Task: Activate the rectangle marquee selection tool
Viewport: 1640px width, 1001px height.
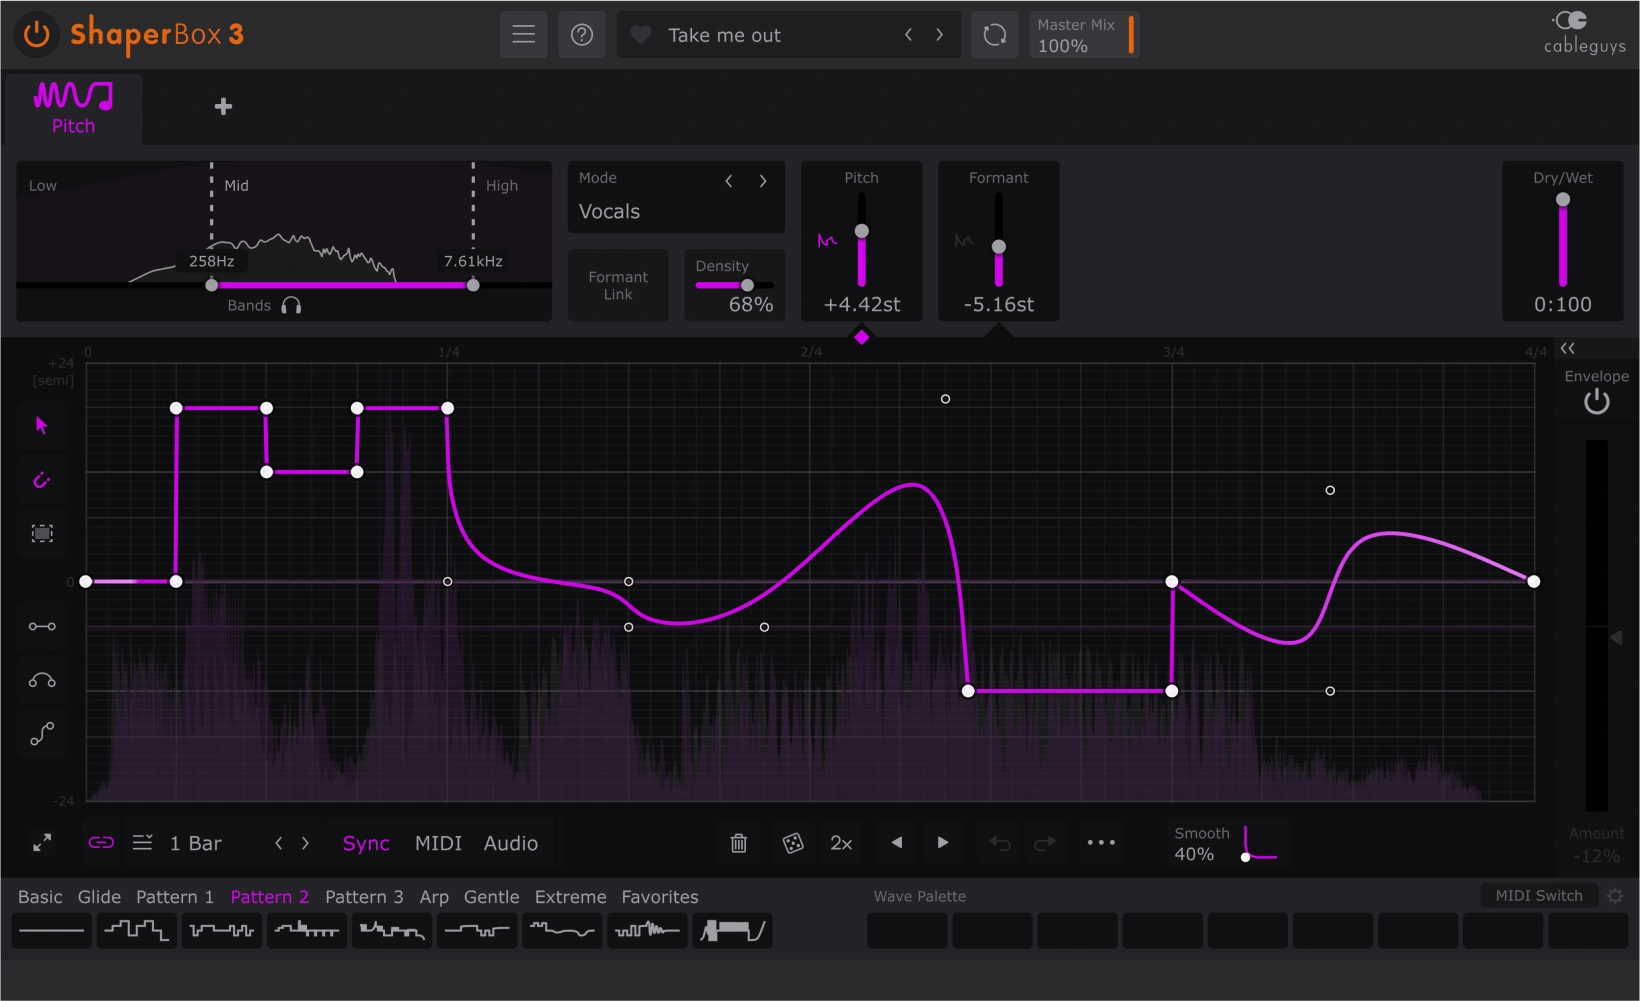Action: point(41,534)
